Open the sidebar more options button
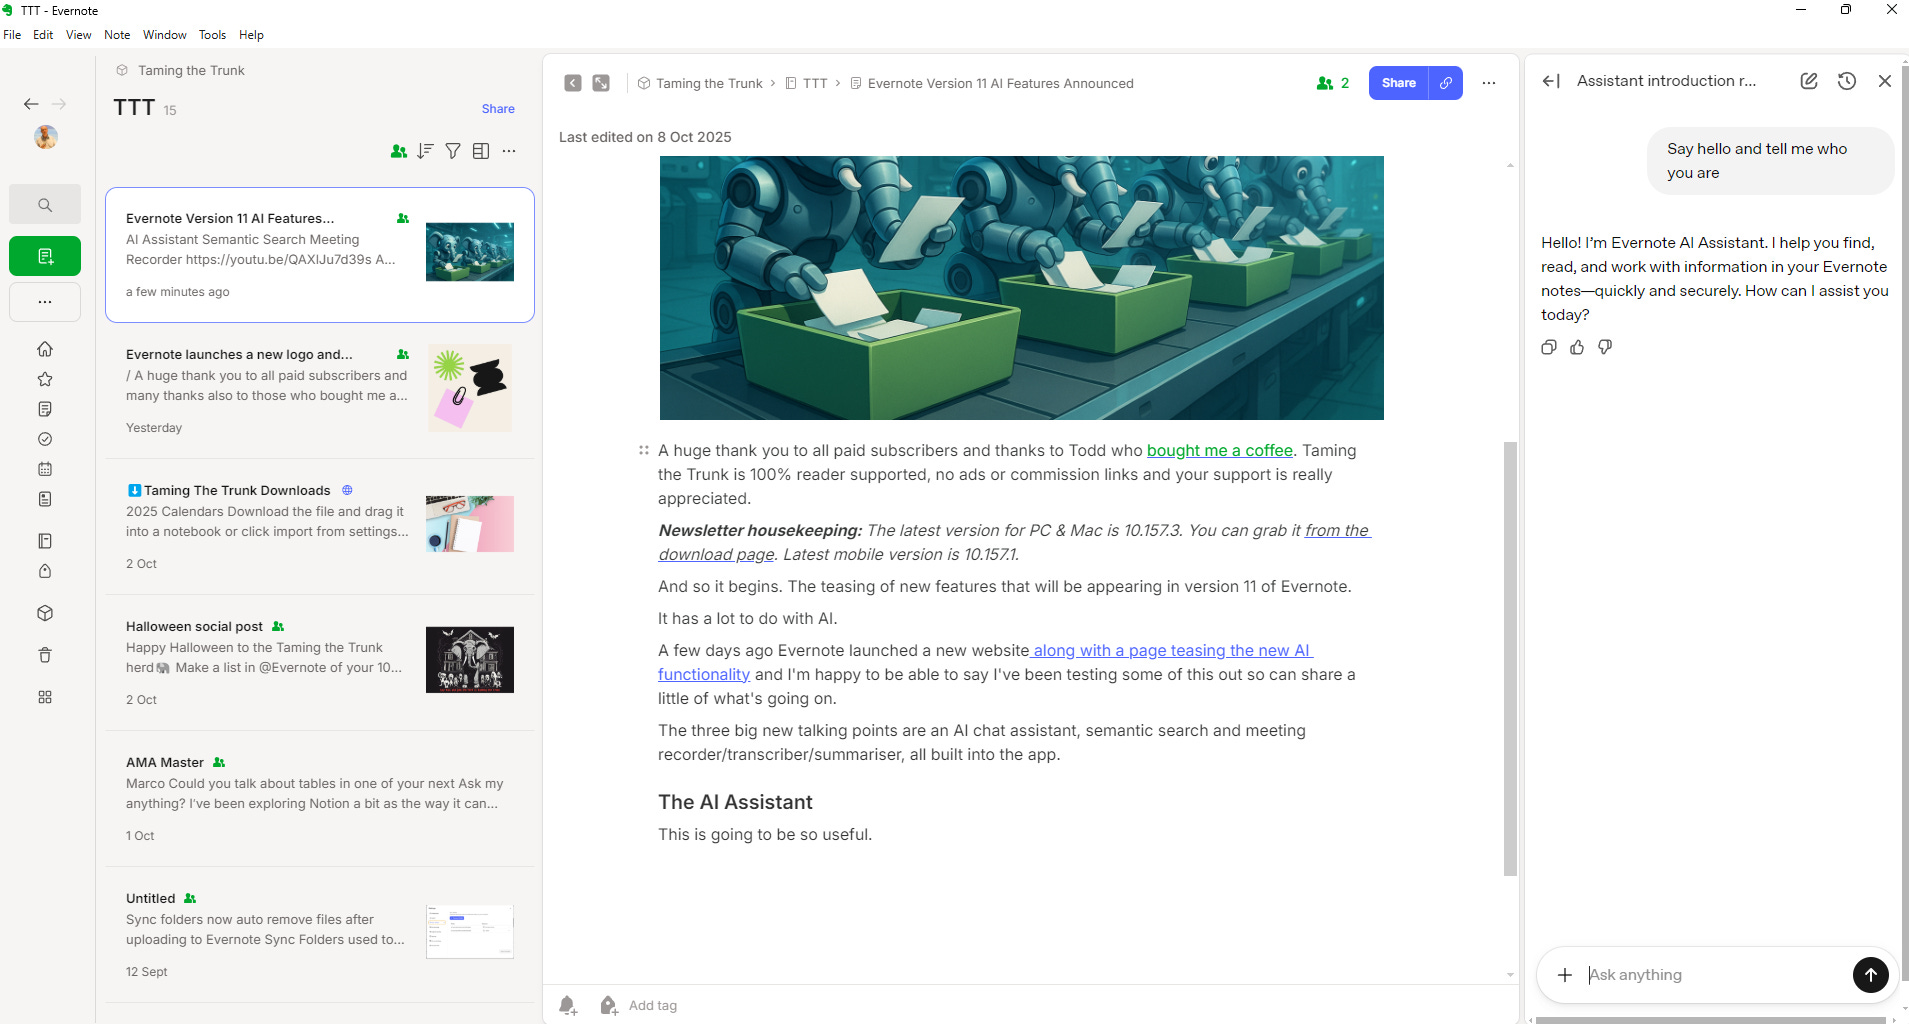Viewport: 1909px width, 1024px height. point(45,302)
